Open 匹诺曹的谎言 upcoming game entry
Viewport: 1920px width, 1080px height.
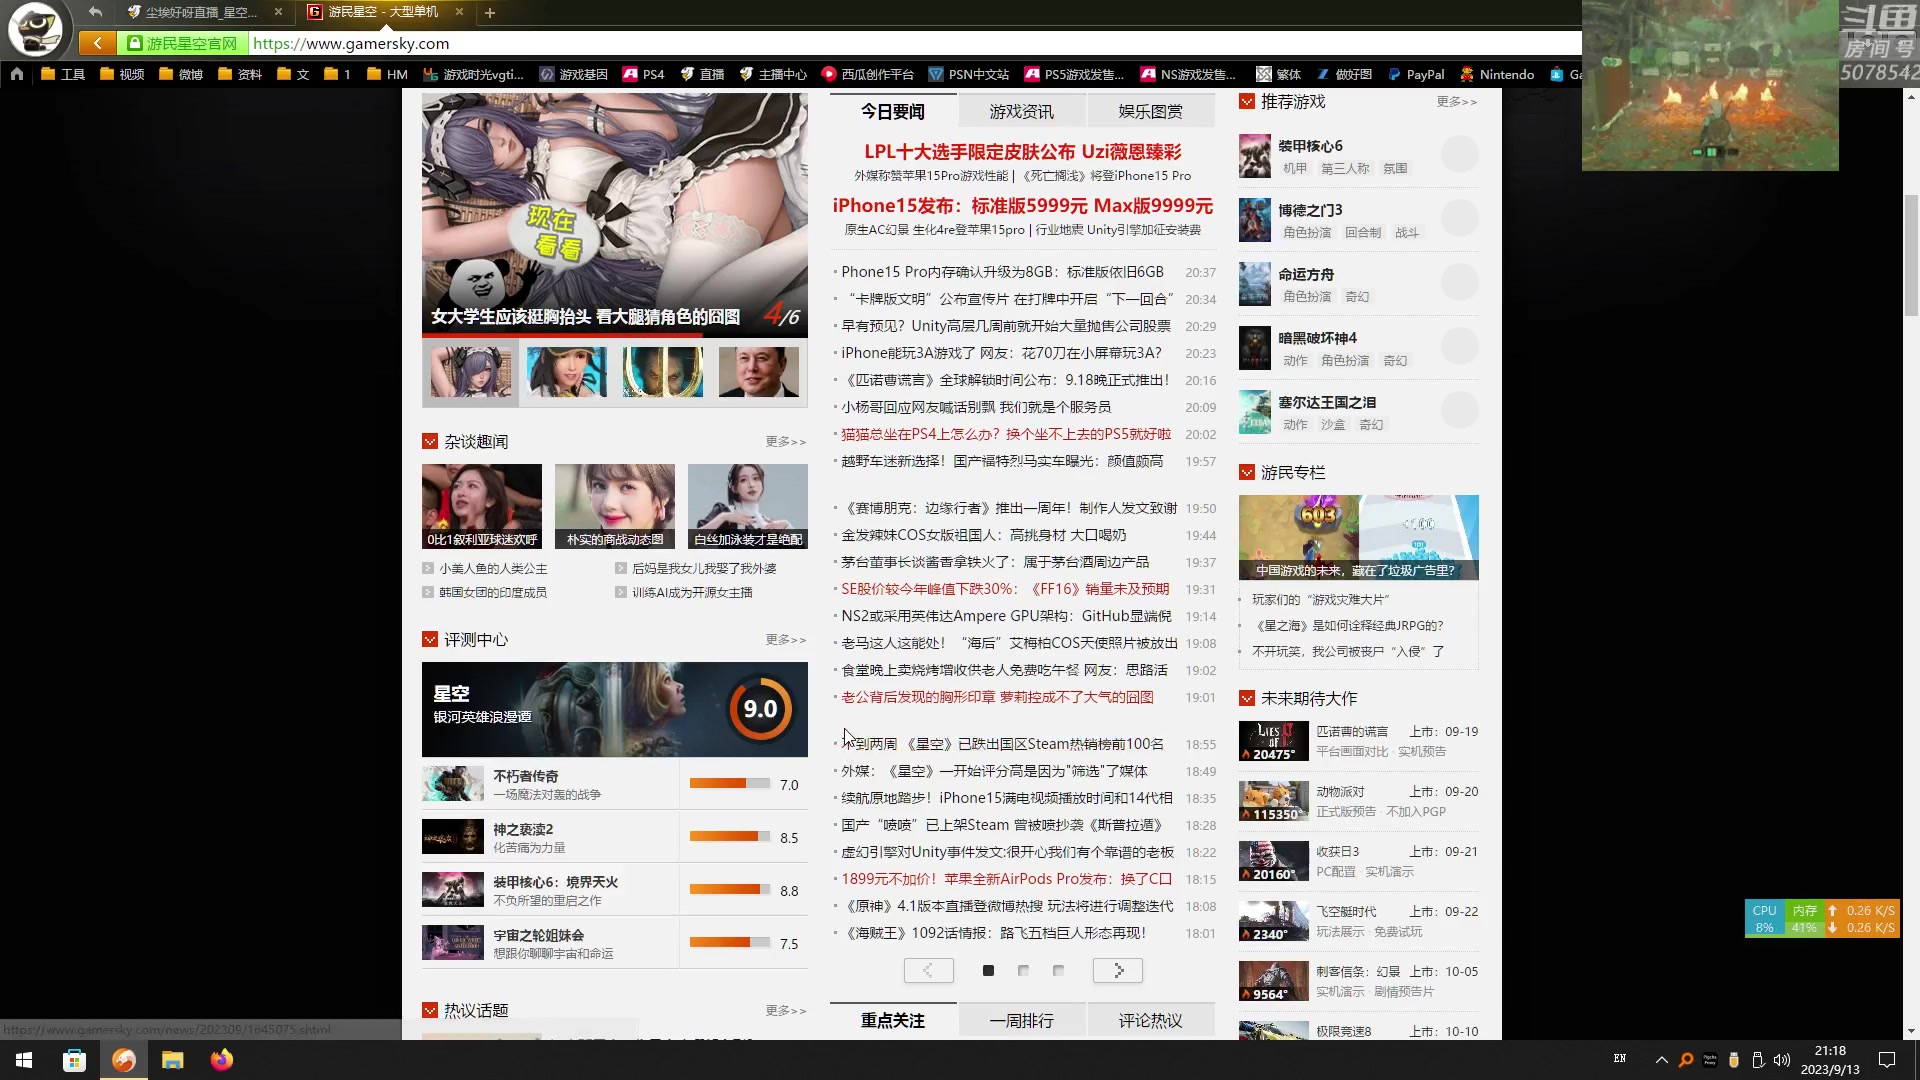[1358, 741]
